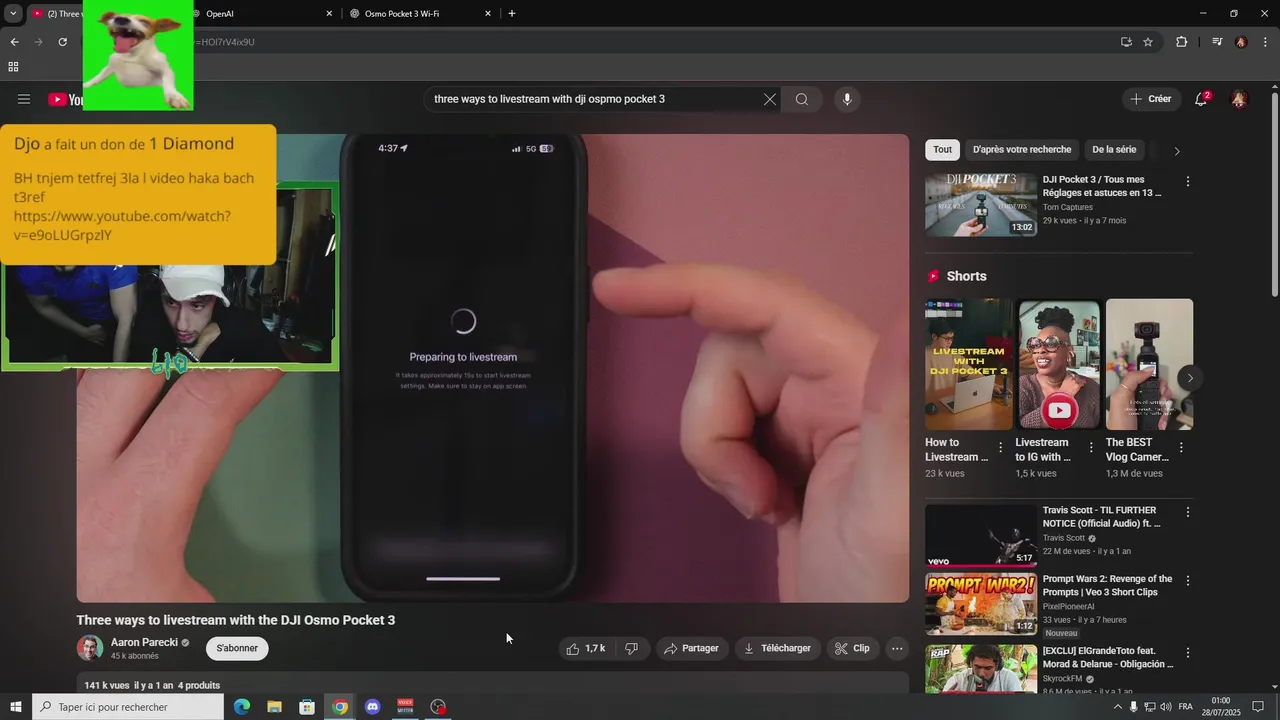Screen dimensions: 1280x720
Task: Open Prompt War 2 video thumbnail
Action: tap(981, 603)
